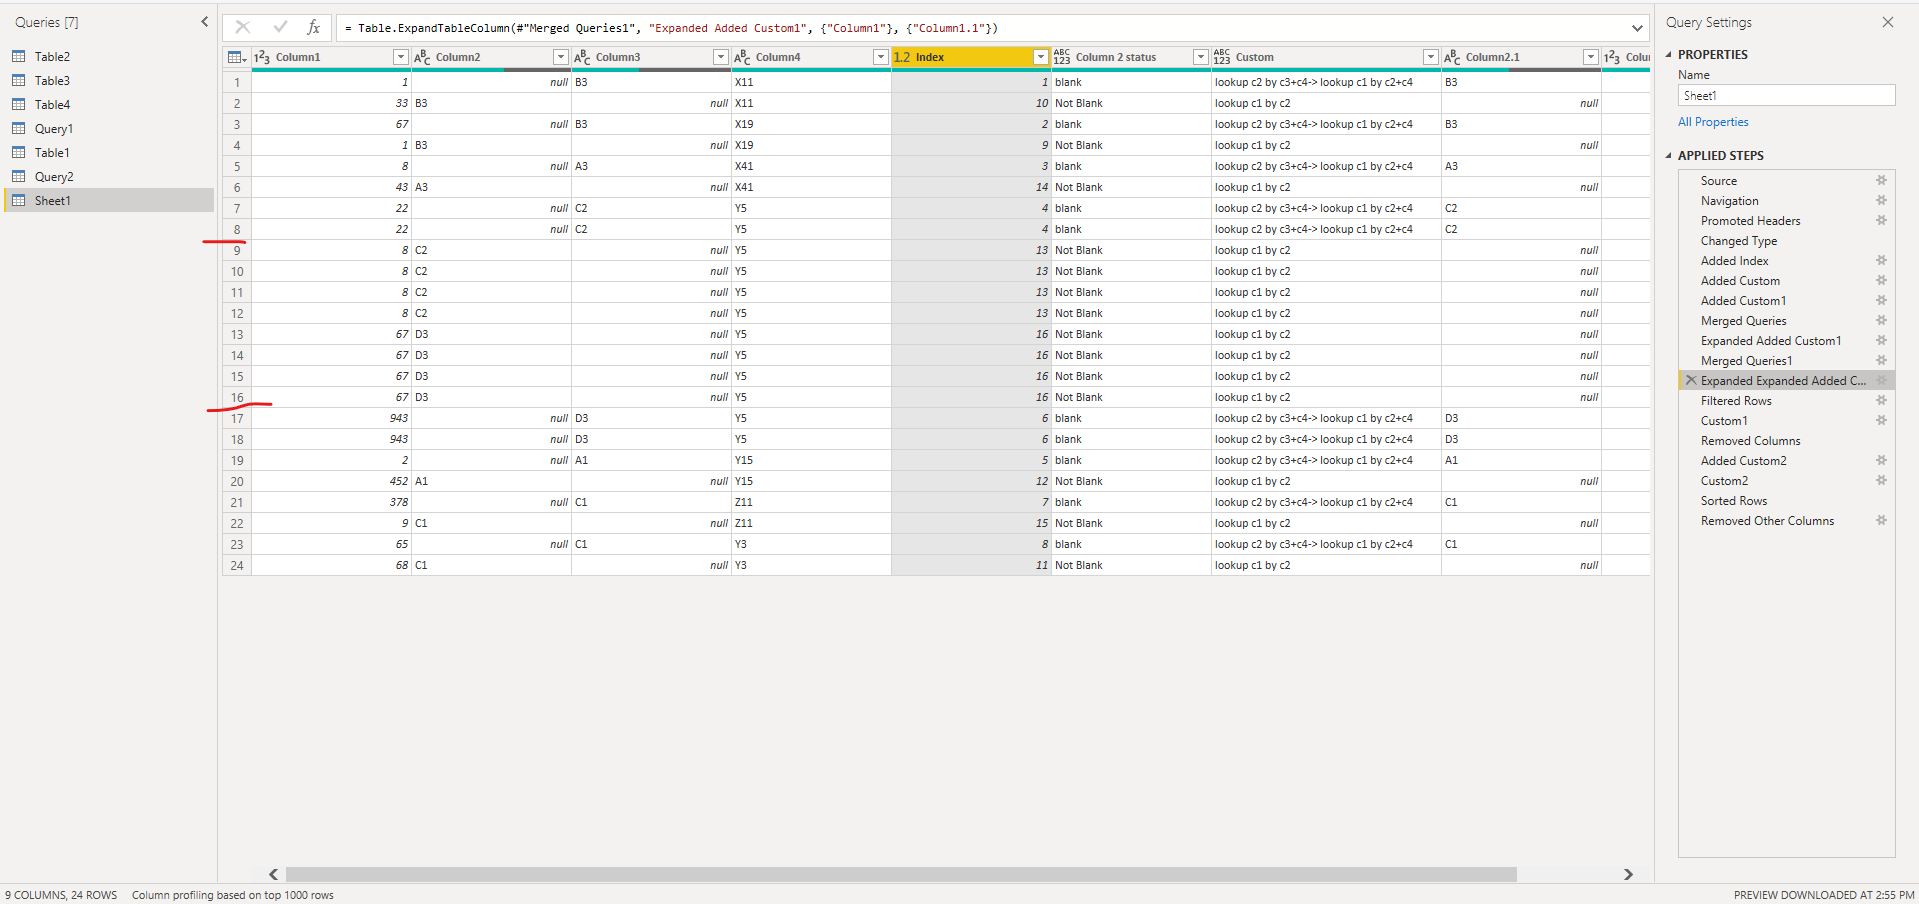Open settings gear for Source step

[1881, 181]
